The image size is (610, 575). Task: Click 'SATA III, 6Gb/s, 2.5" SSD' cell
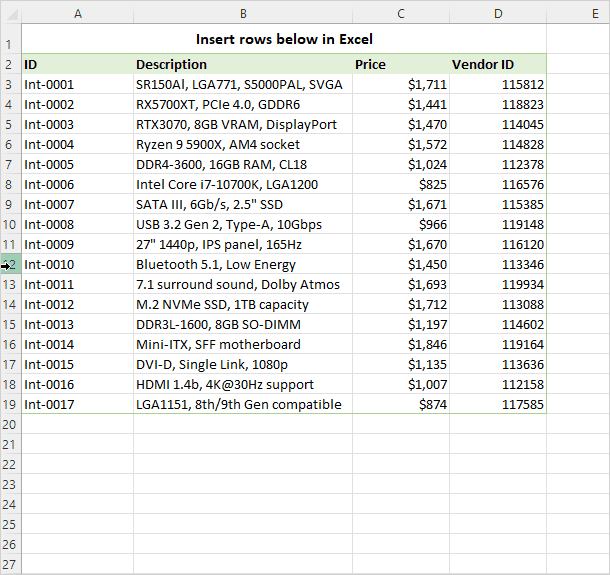point(243,204)
